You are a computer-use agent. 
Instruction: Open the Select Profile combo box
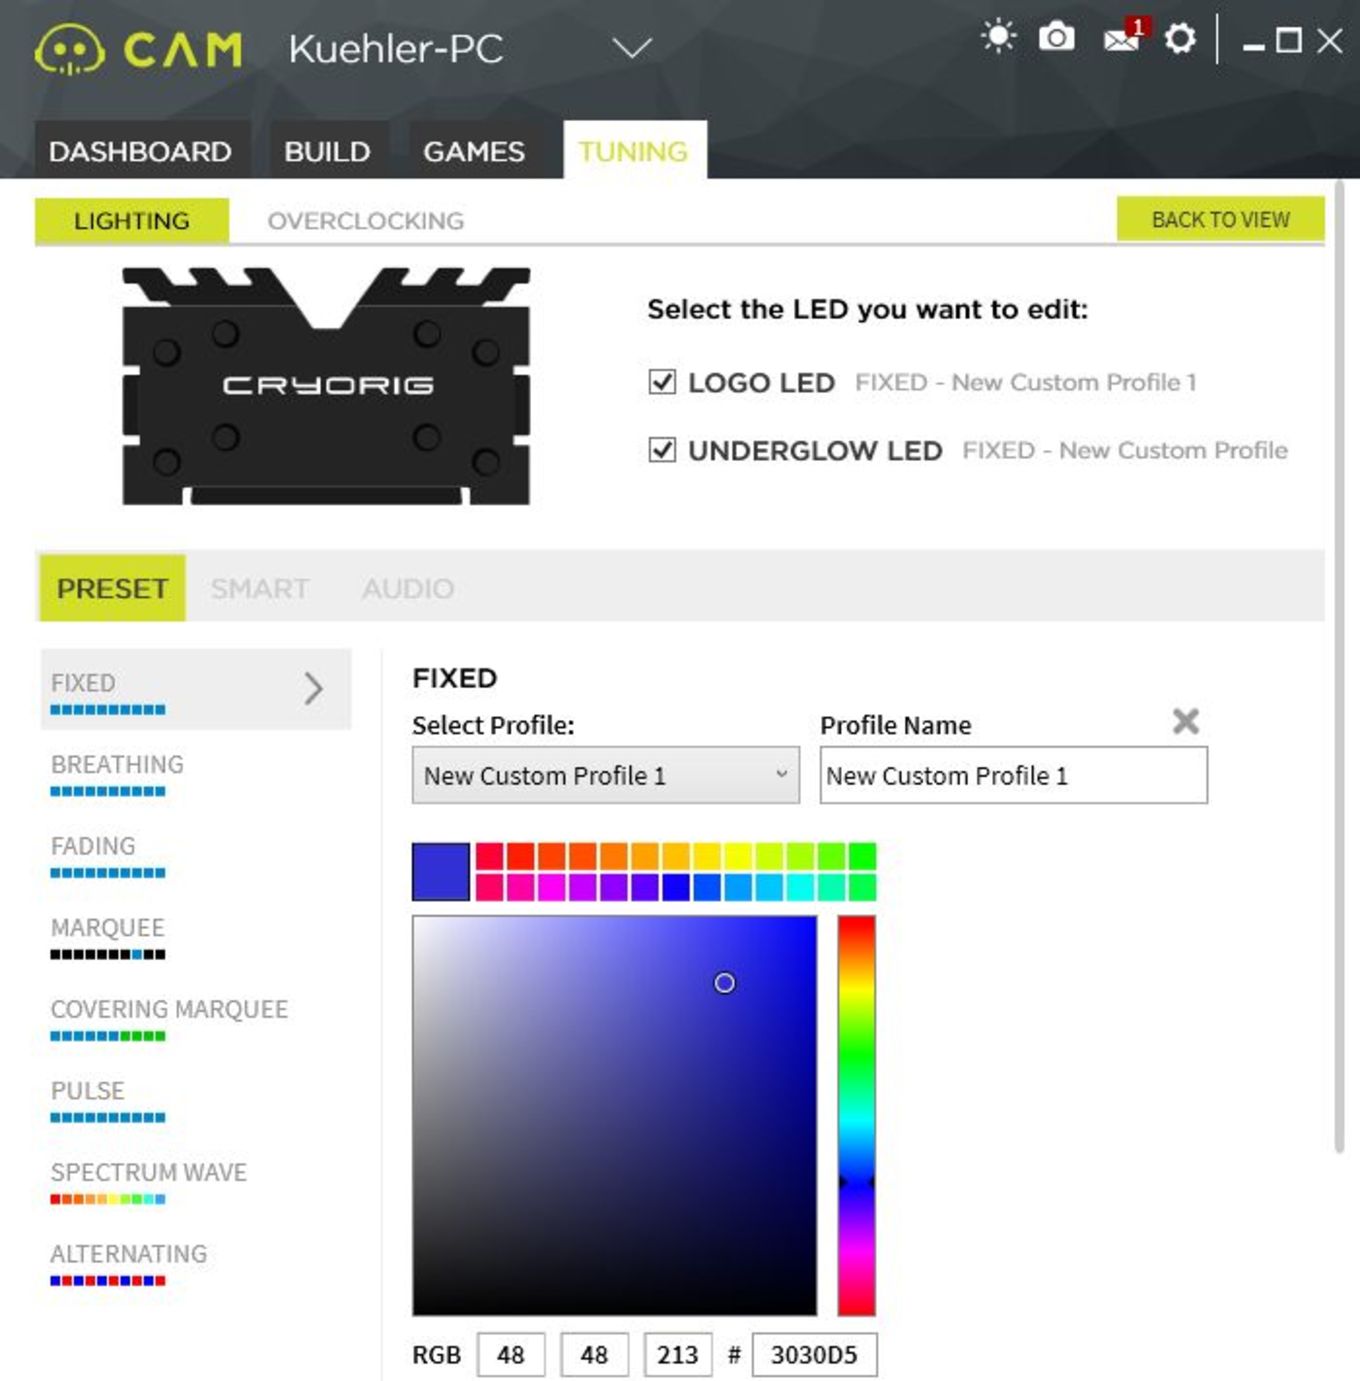point(605,775)
